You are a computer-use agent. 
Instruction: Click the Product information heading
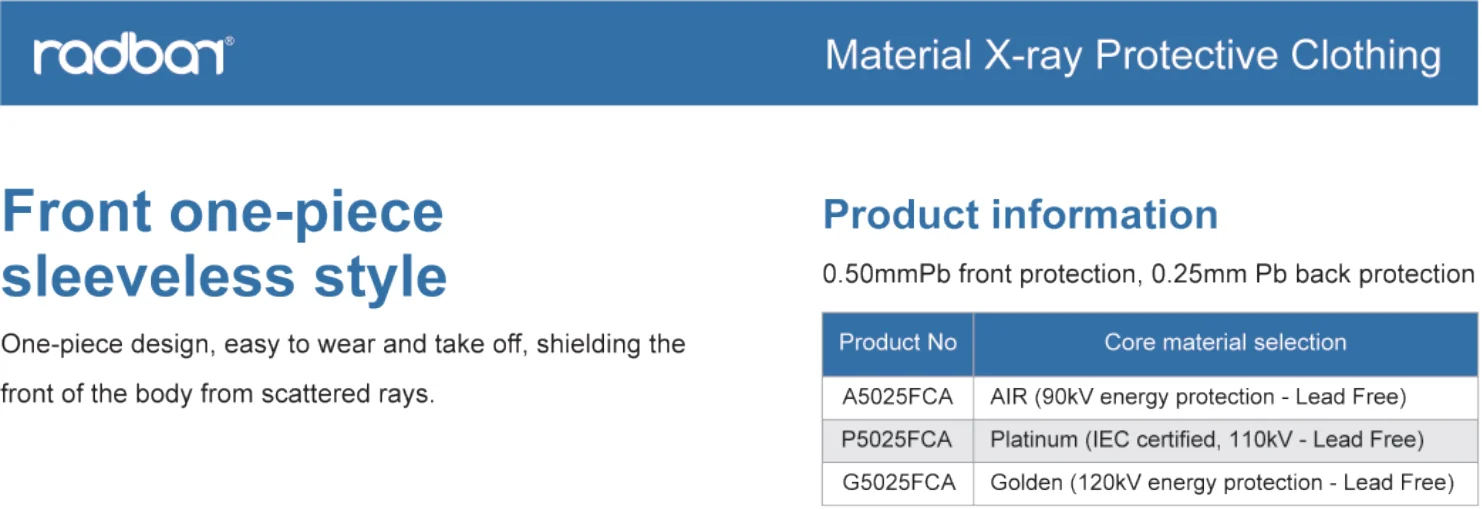point(1020,215)
